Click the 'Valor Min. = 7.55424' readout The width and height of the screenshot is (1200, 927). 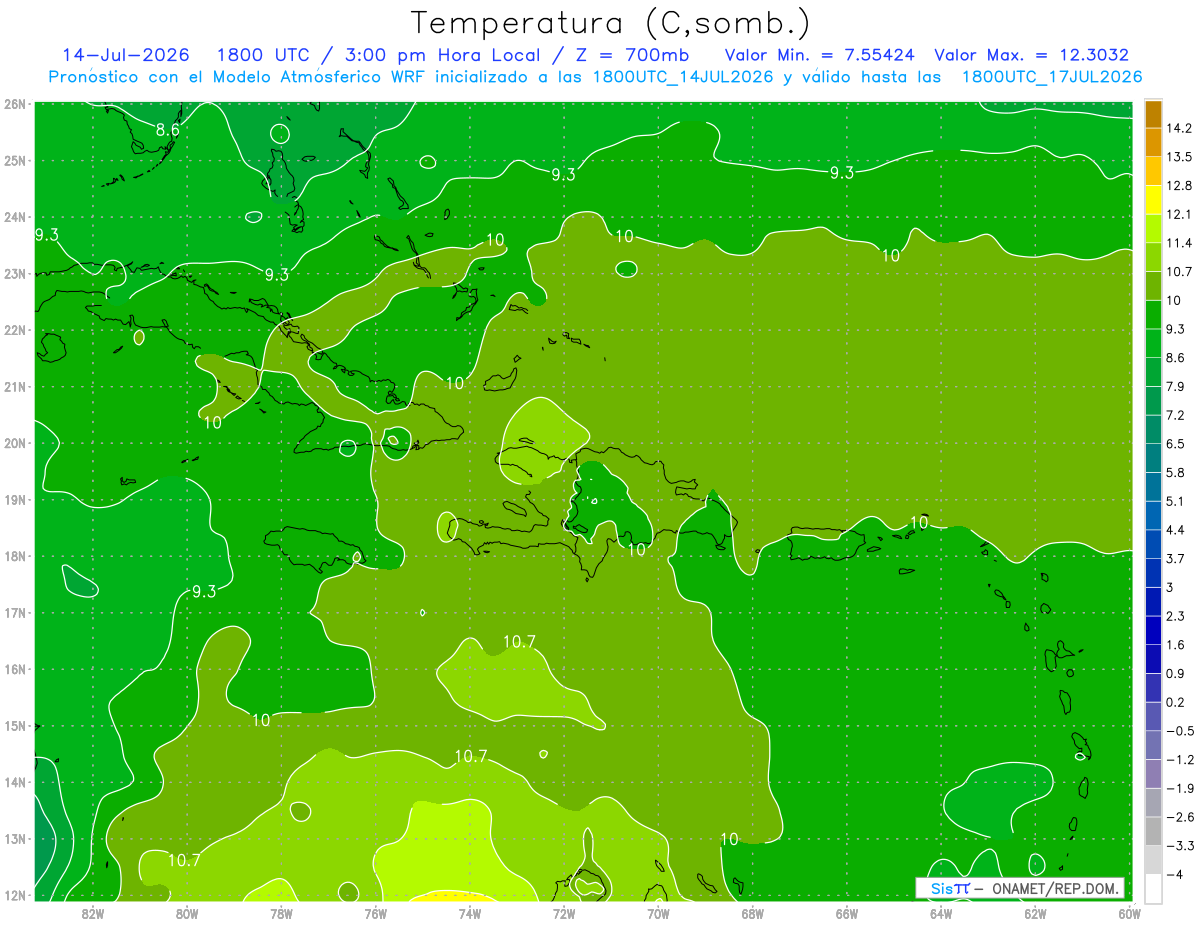(x=820, y=55)
